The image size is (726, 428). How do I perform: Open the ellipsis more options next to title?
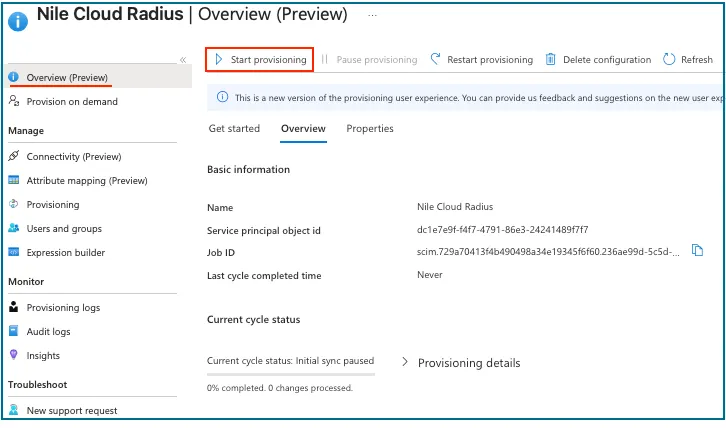pos(372,15)
